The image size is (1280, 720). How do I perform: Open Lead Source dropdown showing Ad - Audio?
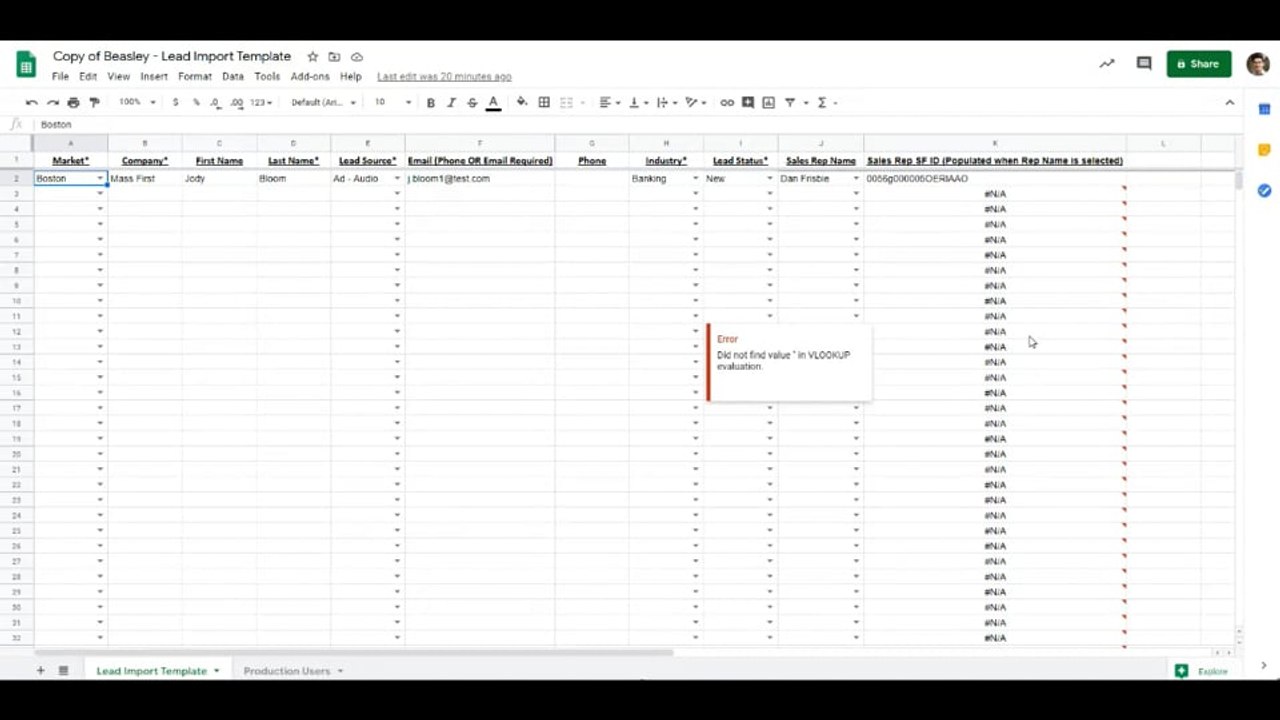point(397,178)
